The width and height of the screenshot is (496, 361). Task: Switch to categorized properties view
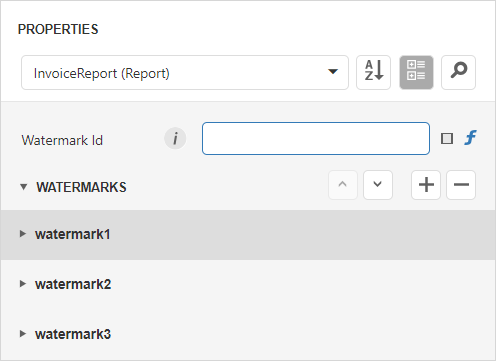416,72
